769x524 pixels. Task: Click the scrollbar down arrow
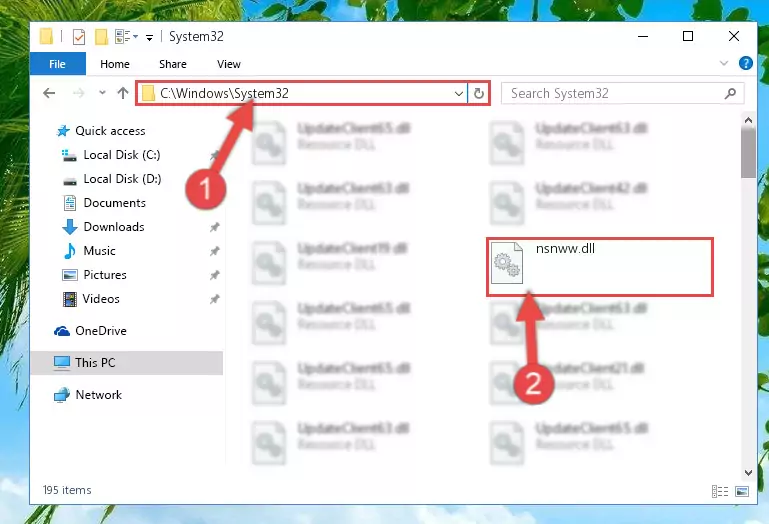[x=748, y=473]
